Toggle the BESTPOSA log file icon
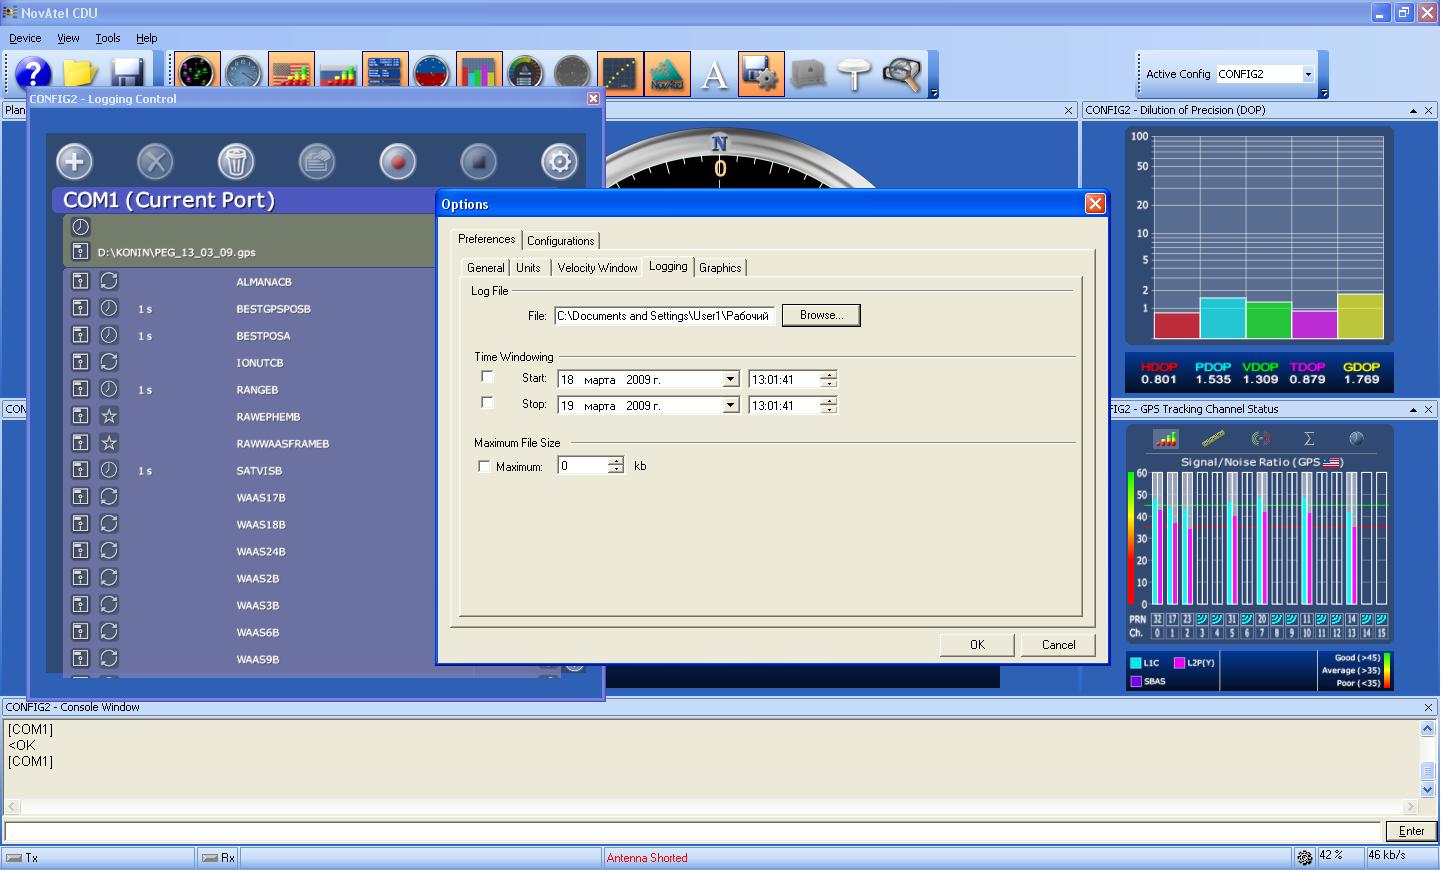The width and height of the screenshot is (1442, 870). (80, 335)
